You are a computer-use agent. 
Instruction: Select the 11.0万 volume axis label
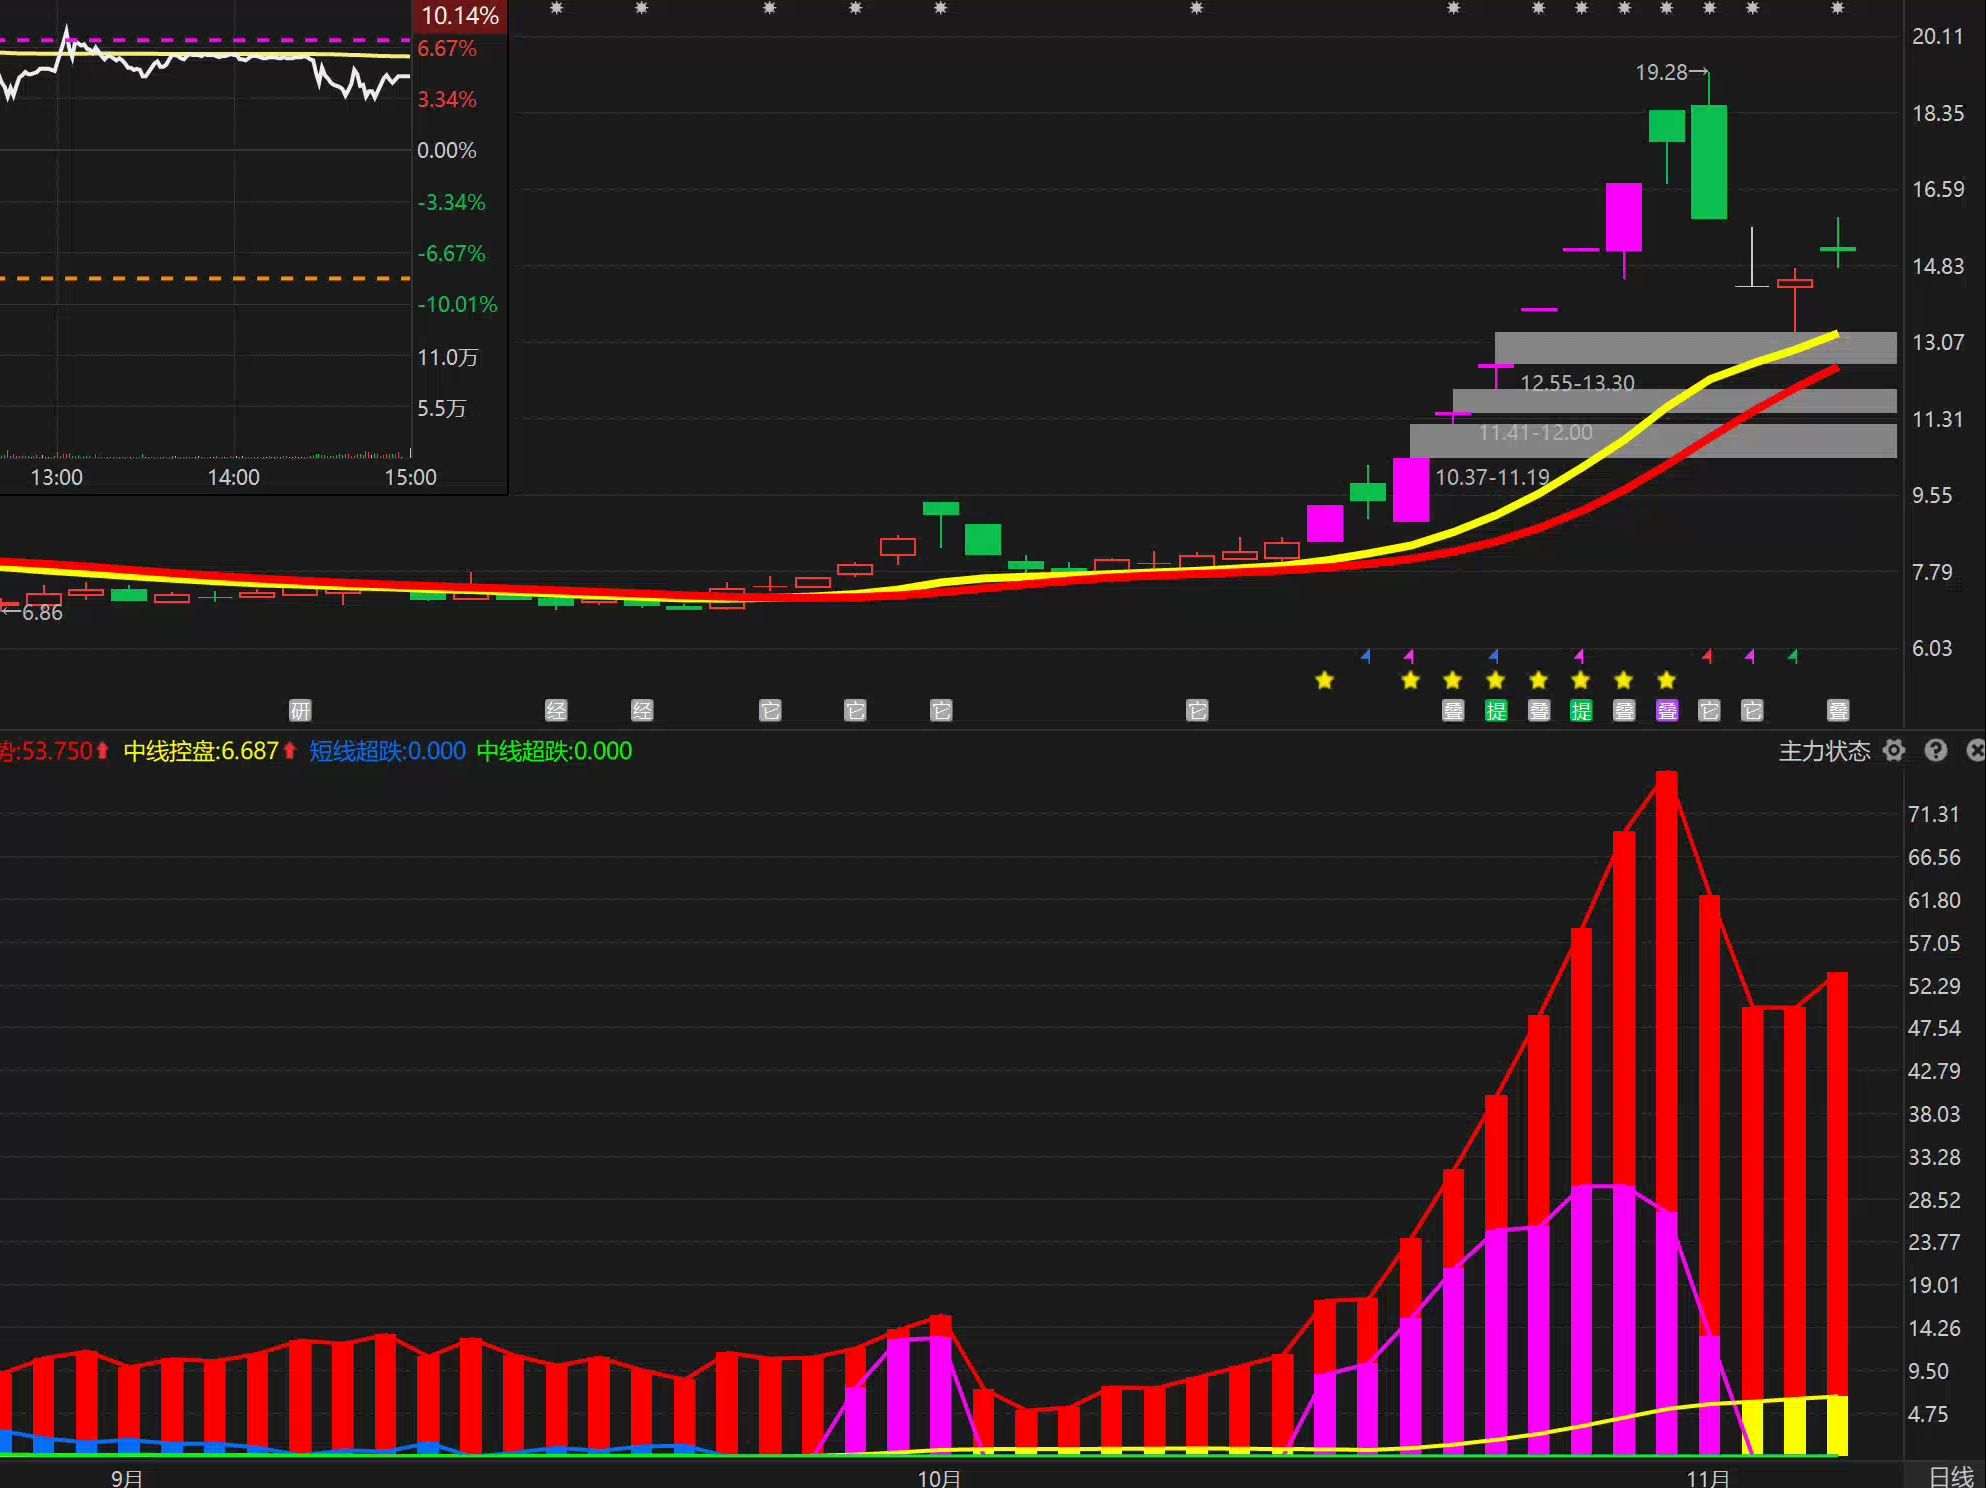[x=447, y=357]
